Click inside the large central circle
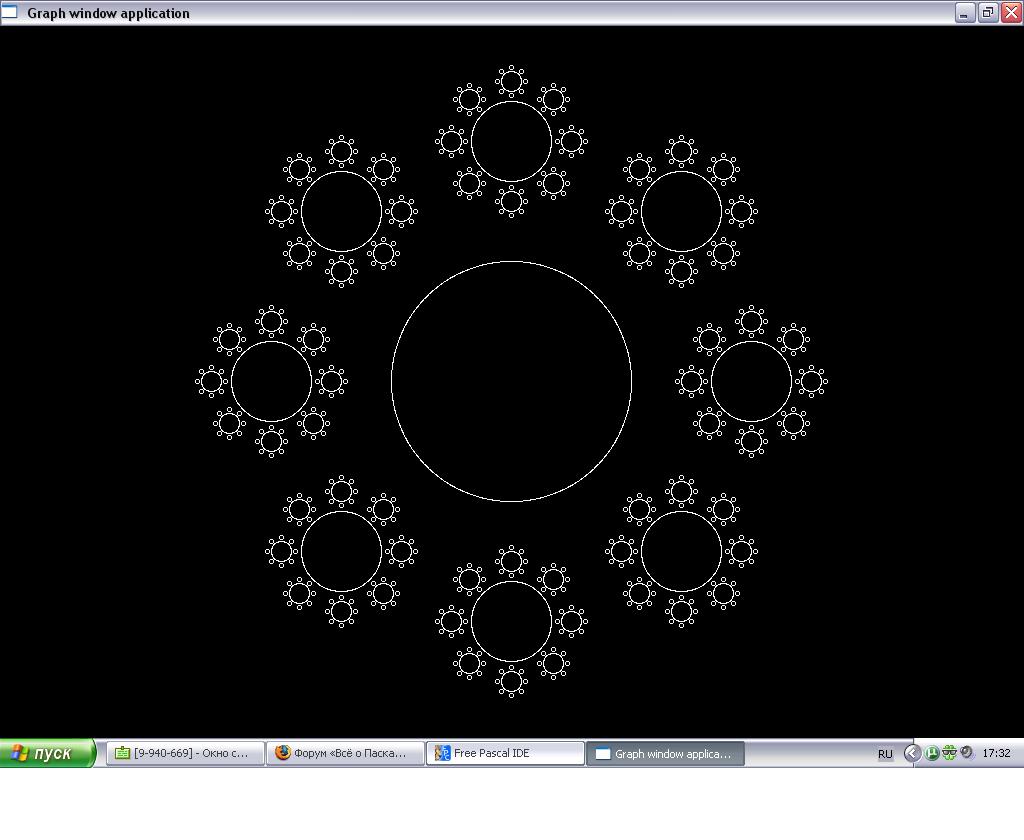Image resolution: width=1024 pixels, height=840 pixels. (x=511, y=381)
